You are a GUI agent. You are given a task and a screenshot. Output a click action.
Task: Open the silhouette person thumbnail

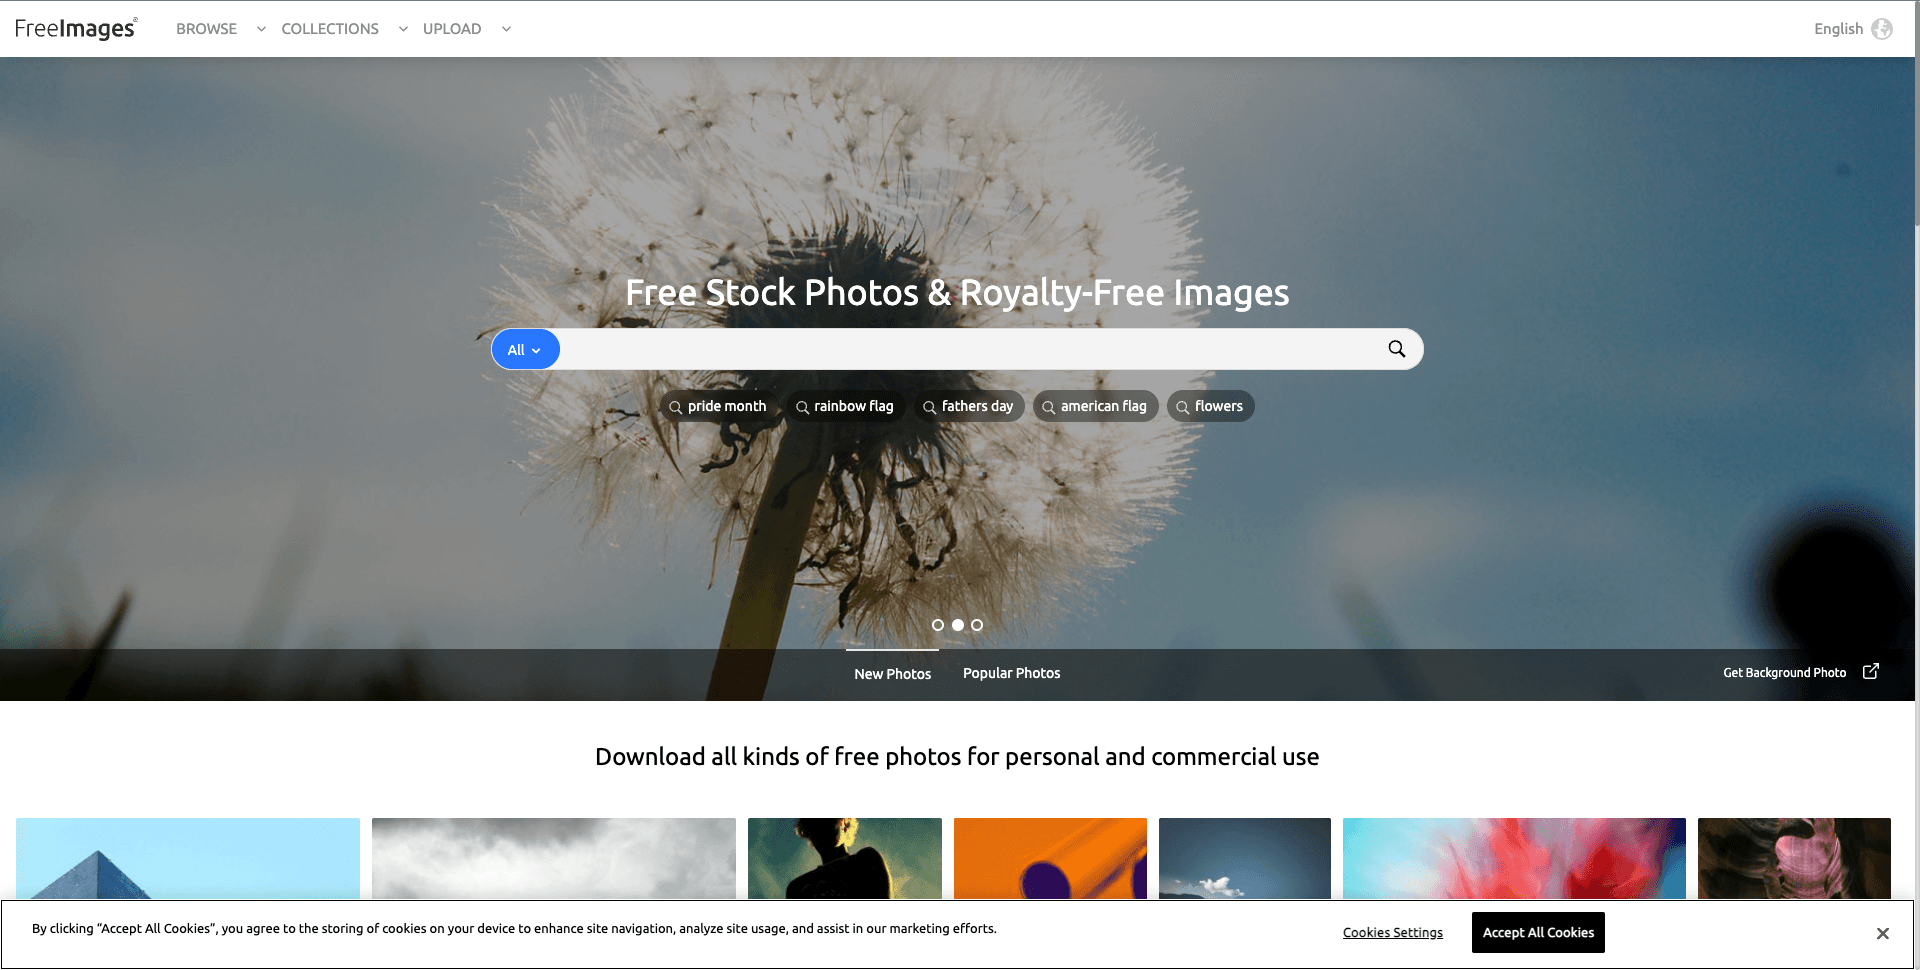(845, 858)
